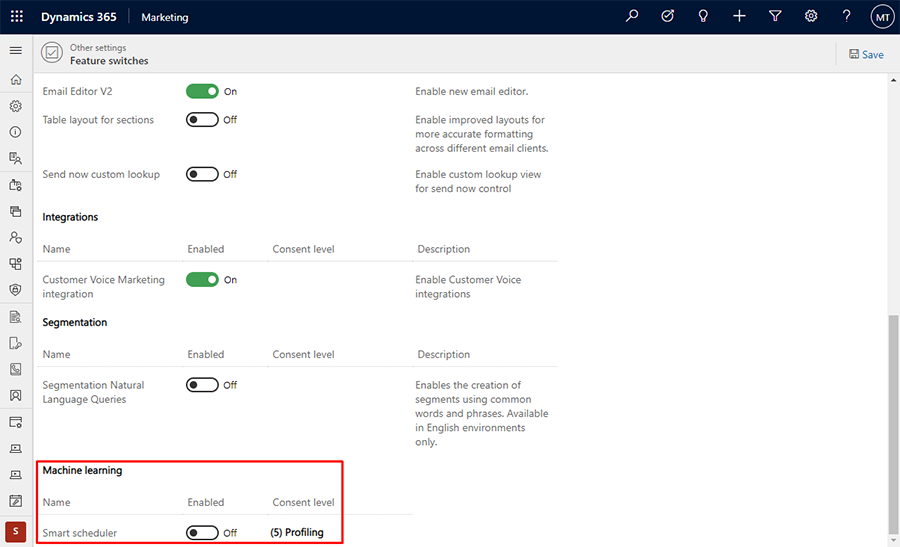Click the scrollbar up arrow
900x547 pixels.
pyautogui.click(x=893, y=80)
